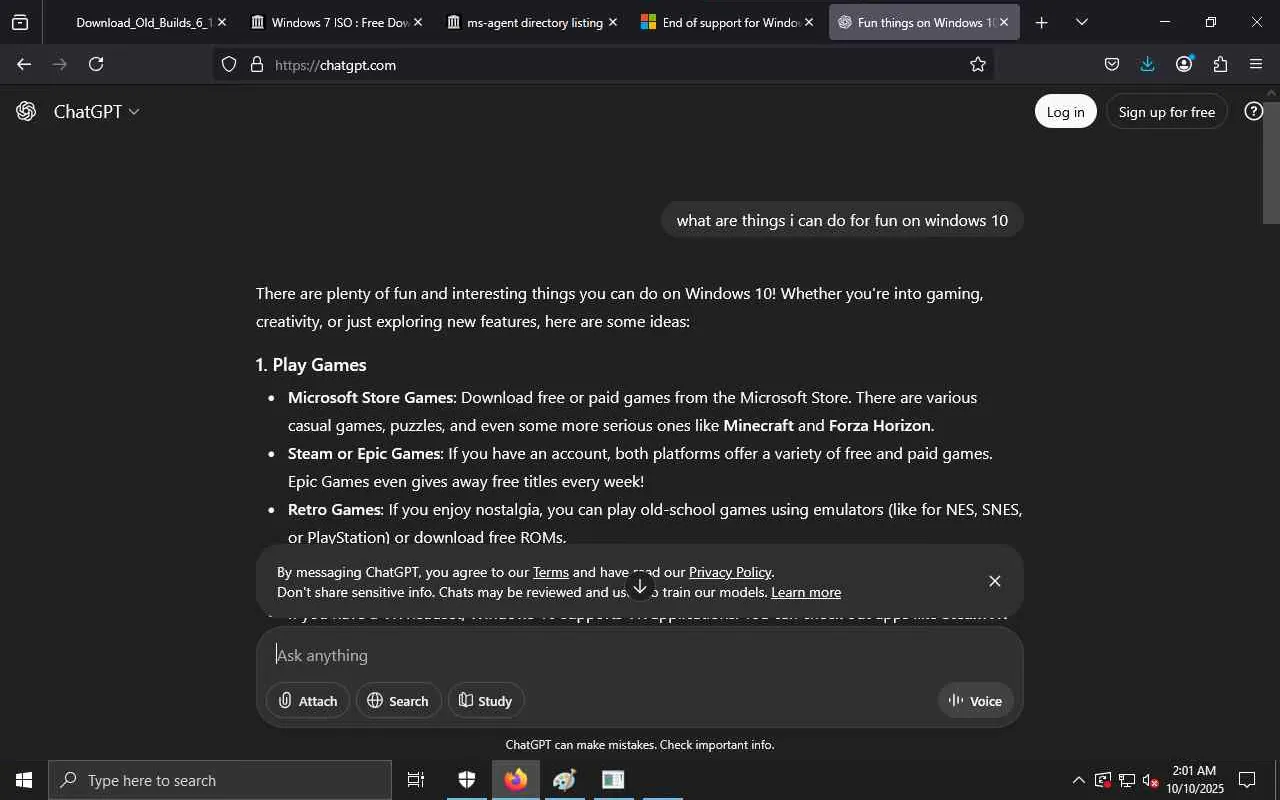This screenshot has width=1280, height=800.
Task: Select the Fun things on Windows tab
Action: [924, 22]
